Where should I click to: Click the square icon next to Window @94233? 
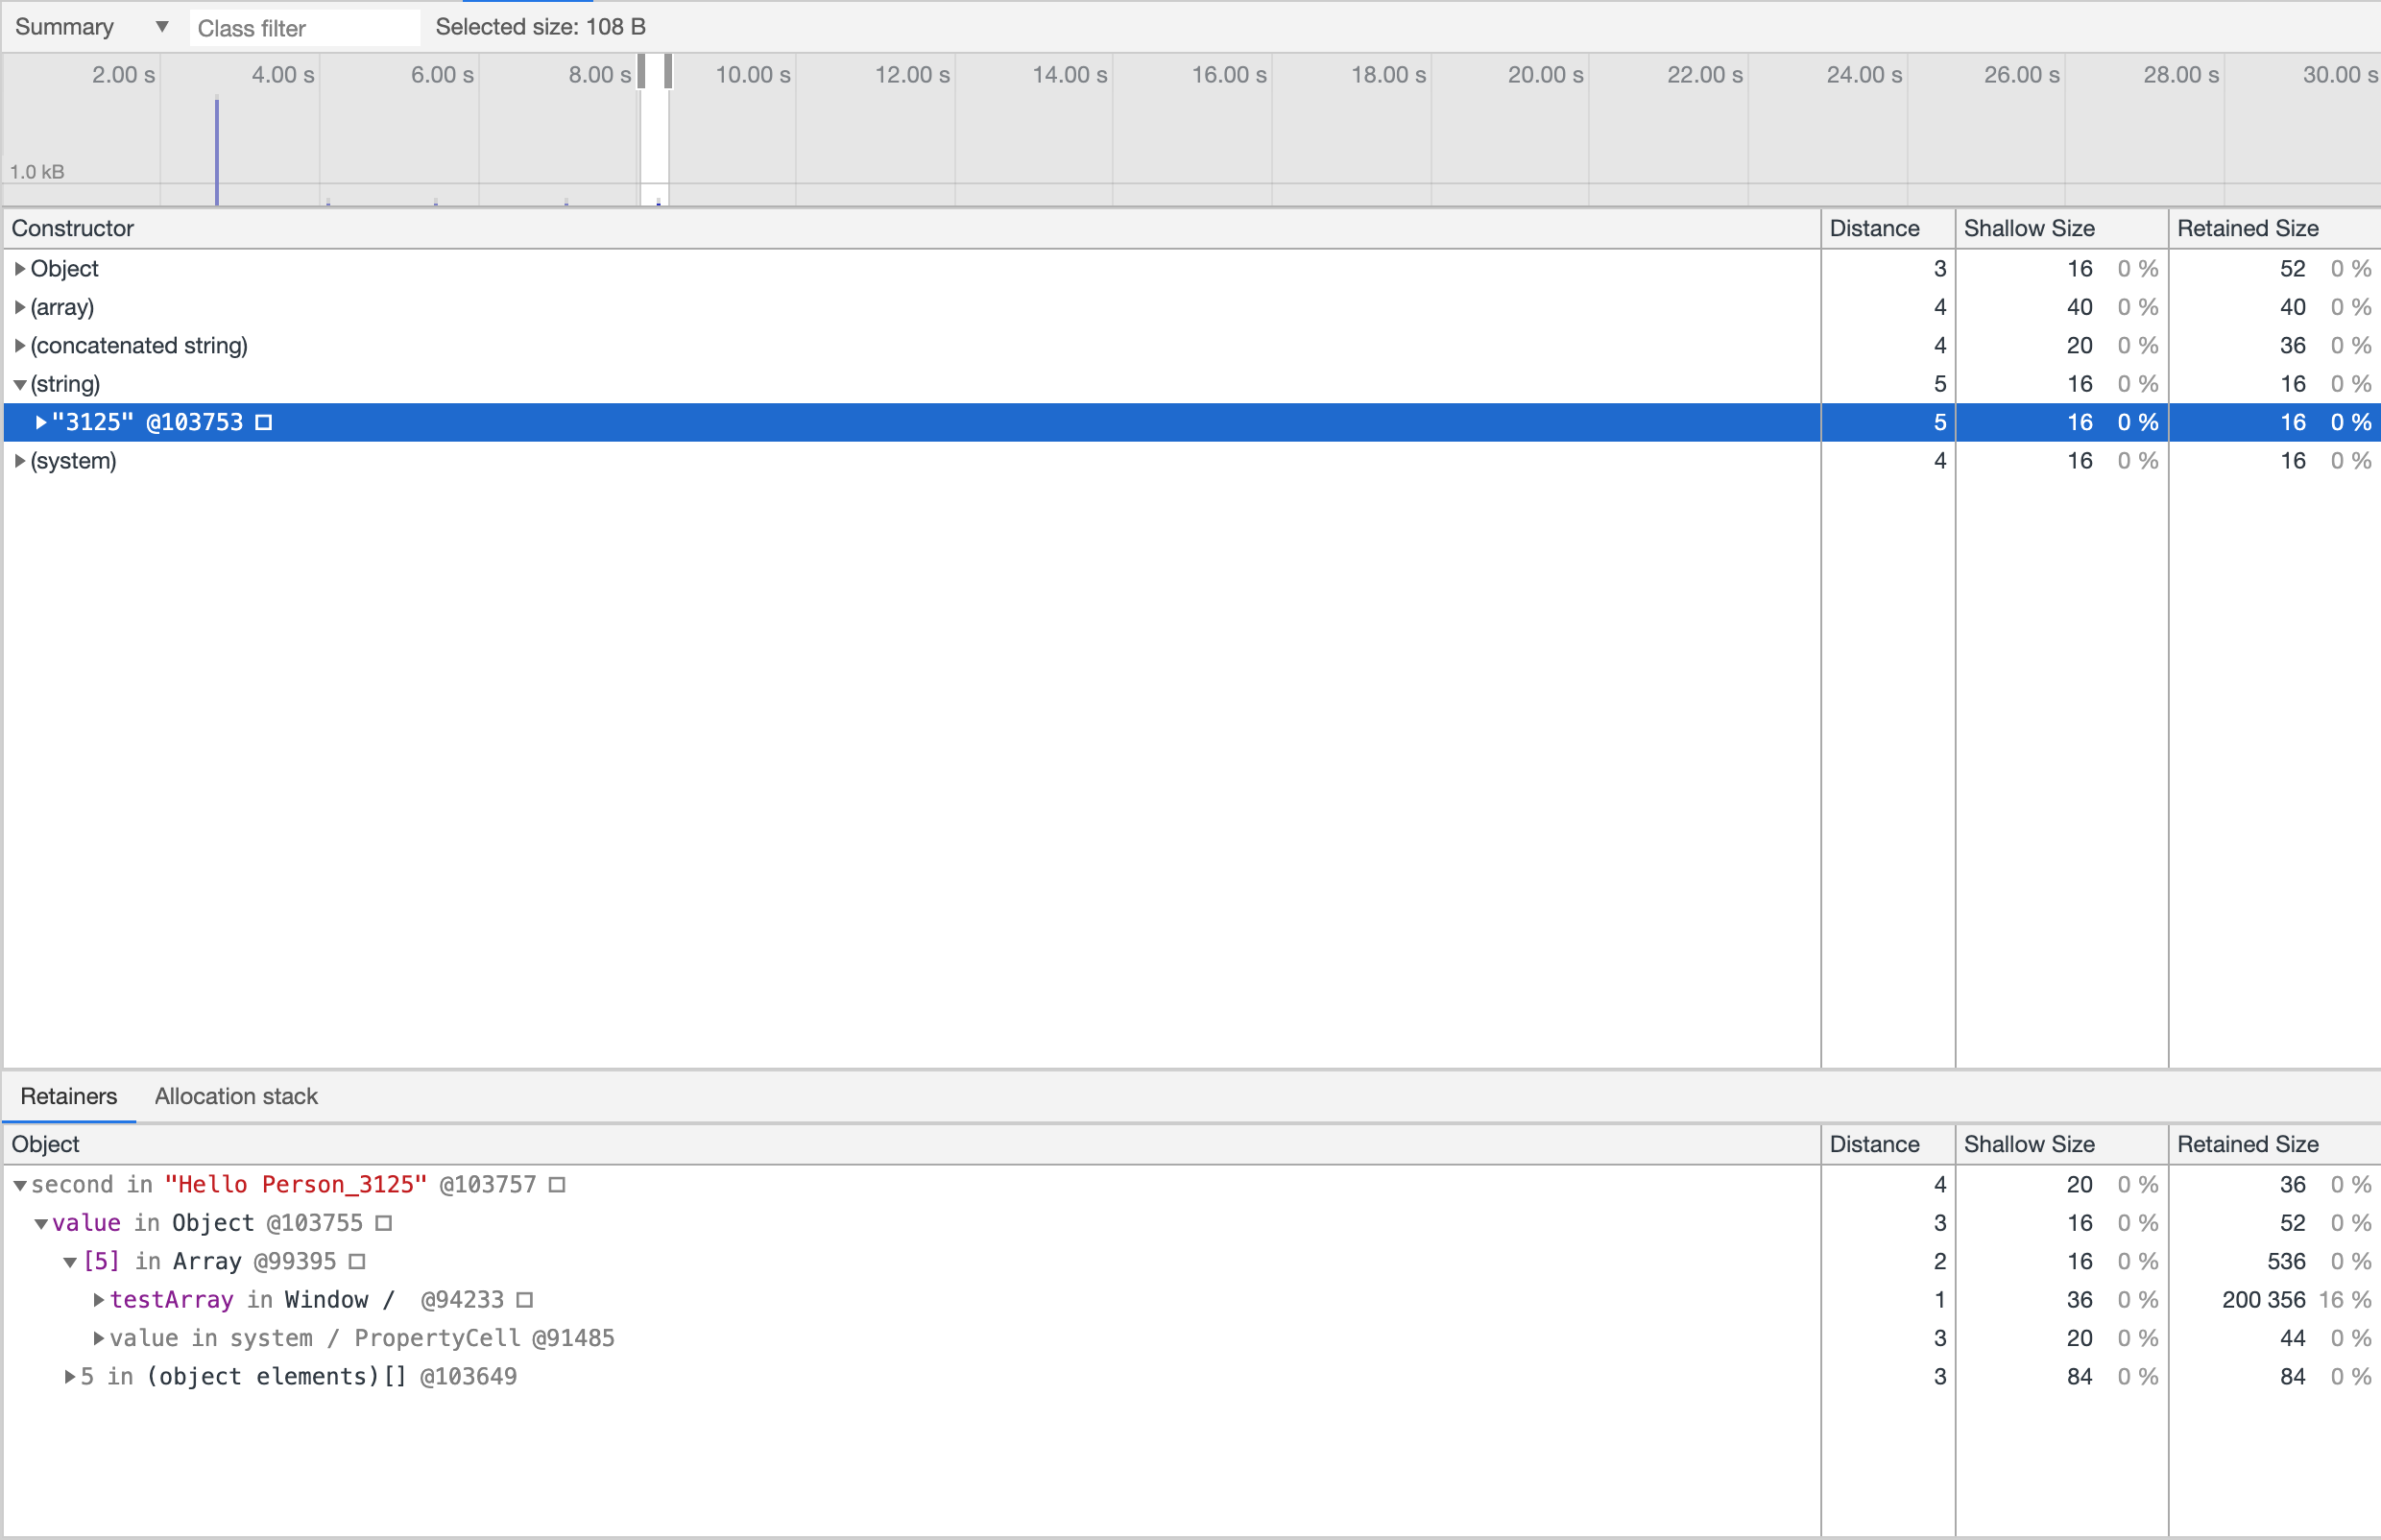pos(524,1300)
